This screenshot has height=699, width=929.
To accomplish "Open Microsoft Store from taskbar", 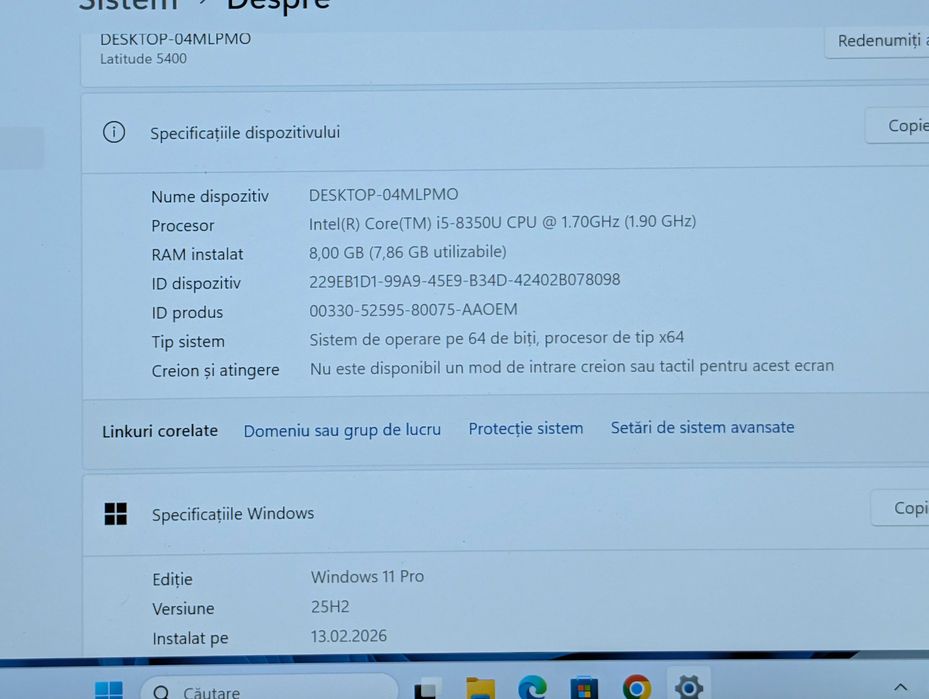I will [584, 688].
